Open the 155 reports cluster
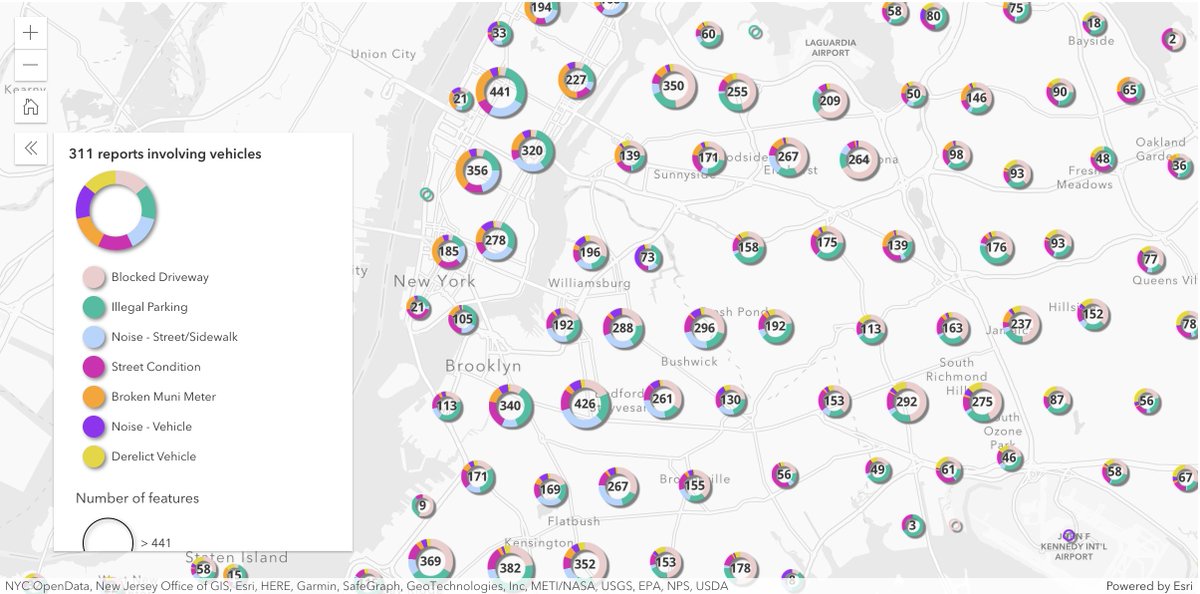Image resolution: width=1200 pixels, height=594 pixels. 695,486
